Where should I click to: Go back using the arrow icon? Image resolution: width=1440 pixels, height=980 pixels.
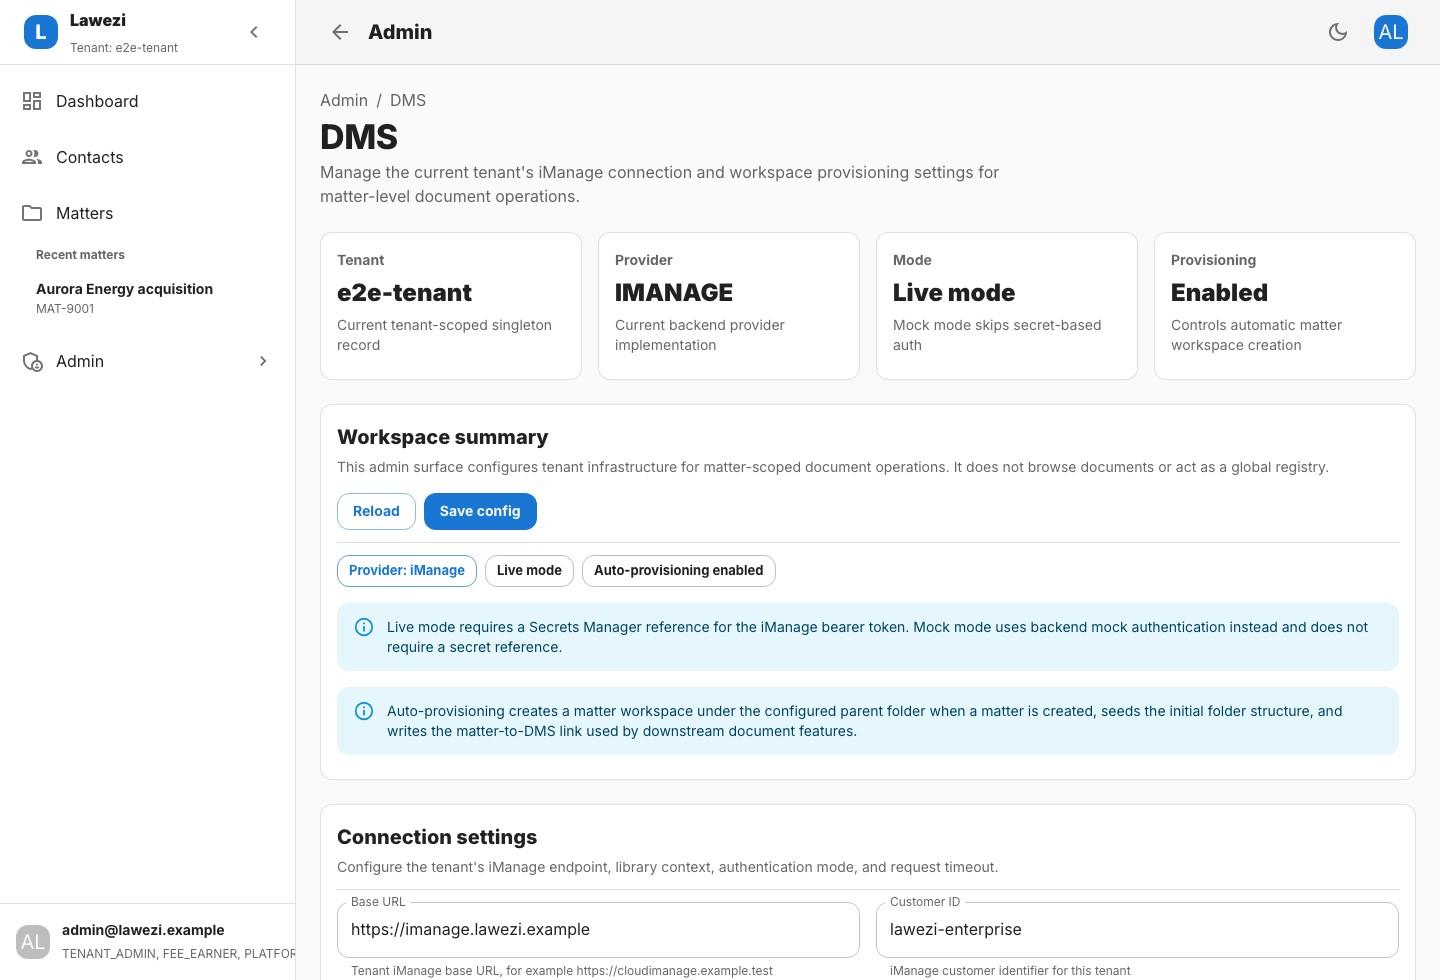[x=340, y=32]
